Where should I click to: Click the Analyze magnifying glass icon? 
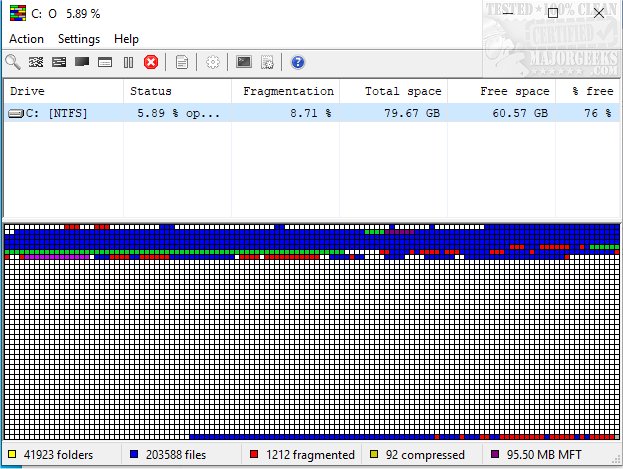(13, 62)
